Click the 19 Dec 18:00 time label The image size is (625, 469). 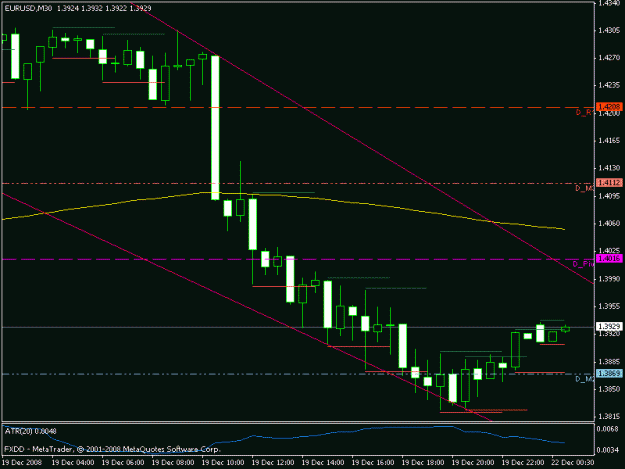423,463
